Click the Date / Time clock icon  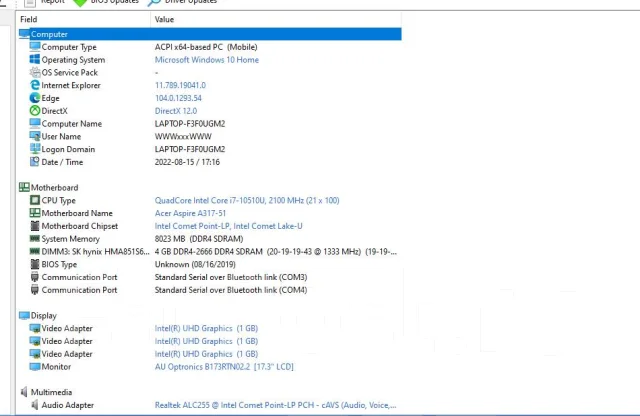tap(35, 162)
